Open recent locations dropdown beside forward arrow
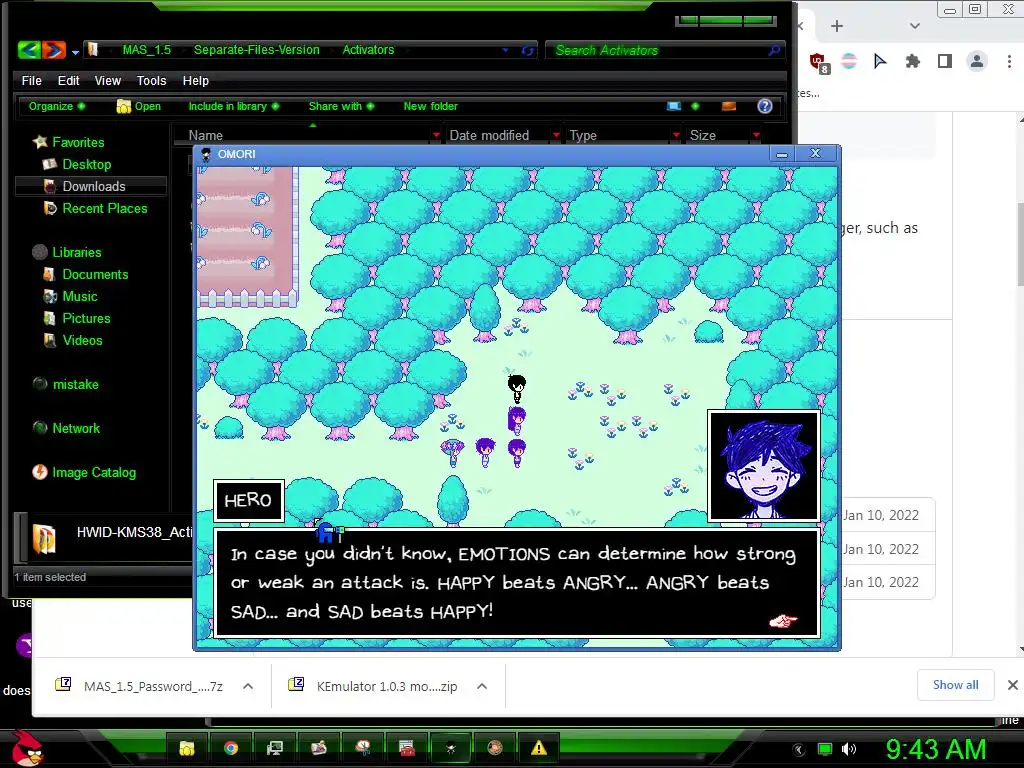Image resolution: width=1024 pixels, height=768 pixels. [x=75, y=52]
